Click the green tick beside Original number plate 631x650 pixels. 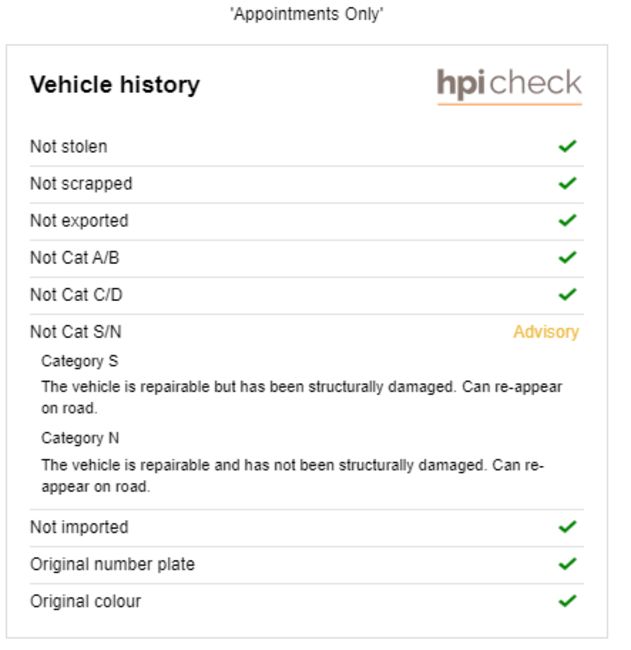[567, 564]
